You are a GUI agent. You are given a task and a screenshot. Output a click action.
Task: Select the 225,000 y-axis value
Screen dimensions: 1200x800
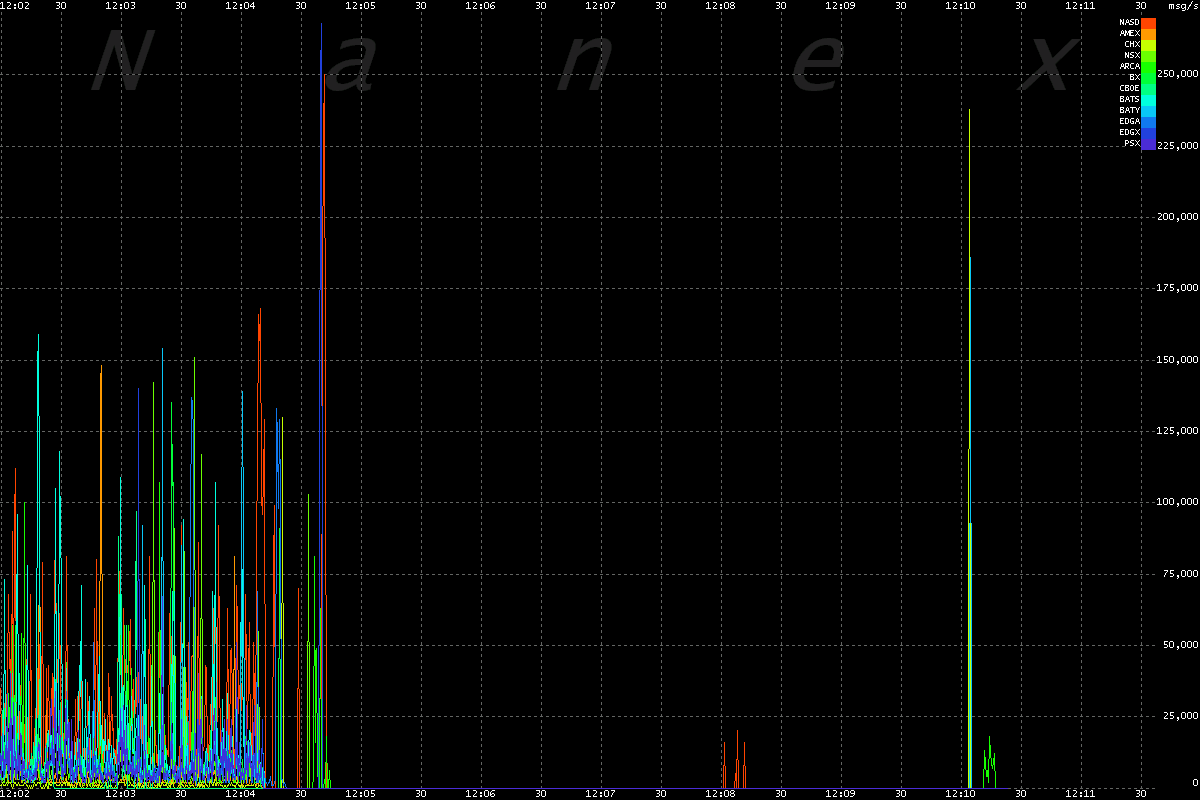click(x=1177, y=146)
